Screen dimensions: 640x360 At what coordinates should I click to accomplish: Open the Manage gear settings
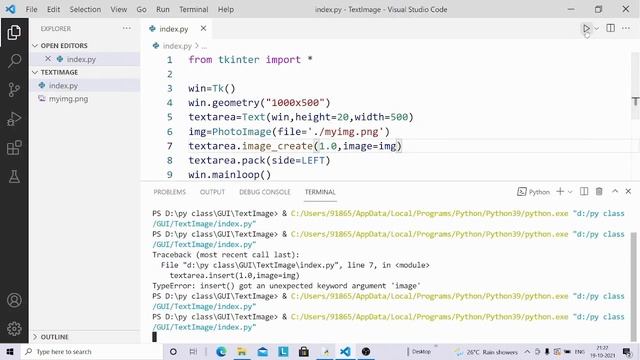[14, 329]
